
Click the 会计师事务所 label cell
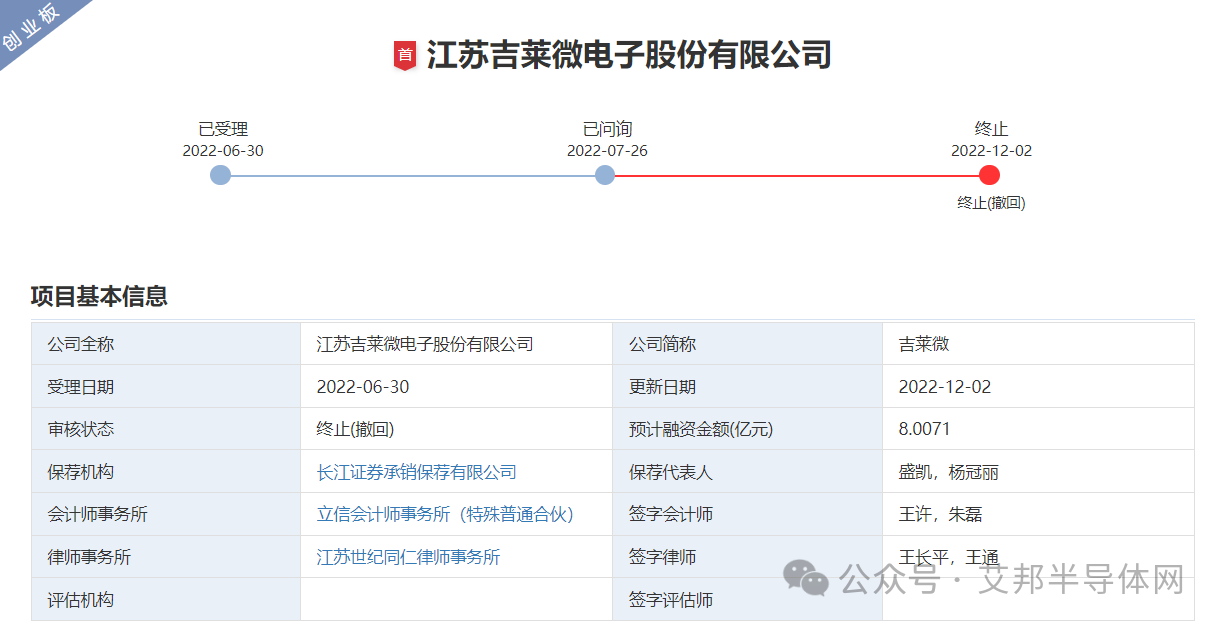166,514
